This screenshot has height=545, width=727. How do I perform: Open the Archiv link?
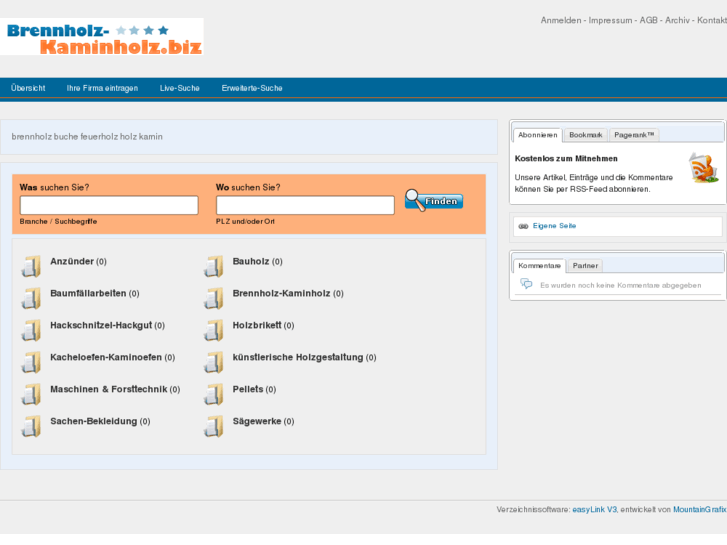pyautogui.click(x=677, y=20)
